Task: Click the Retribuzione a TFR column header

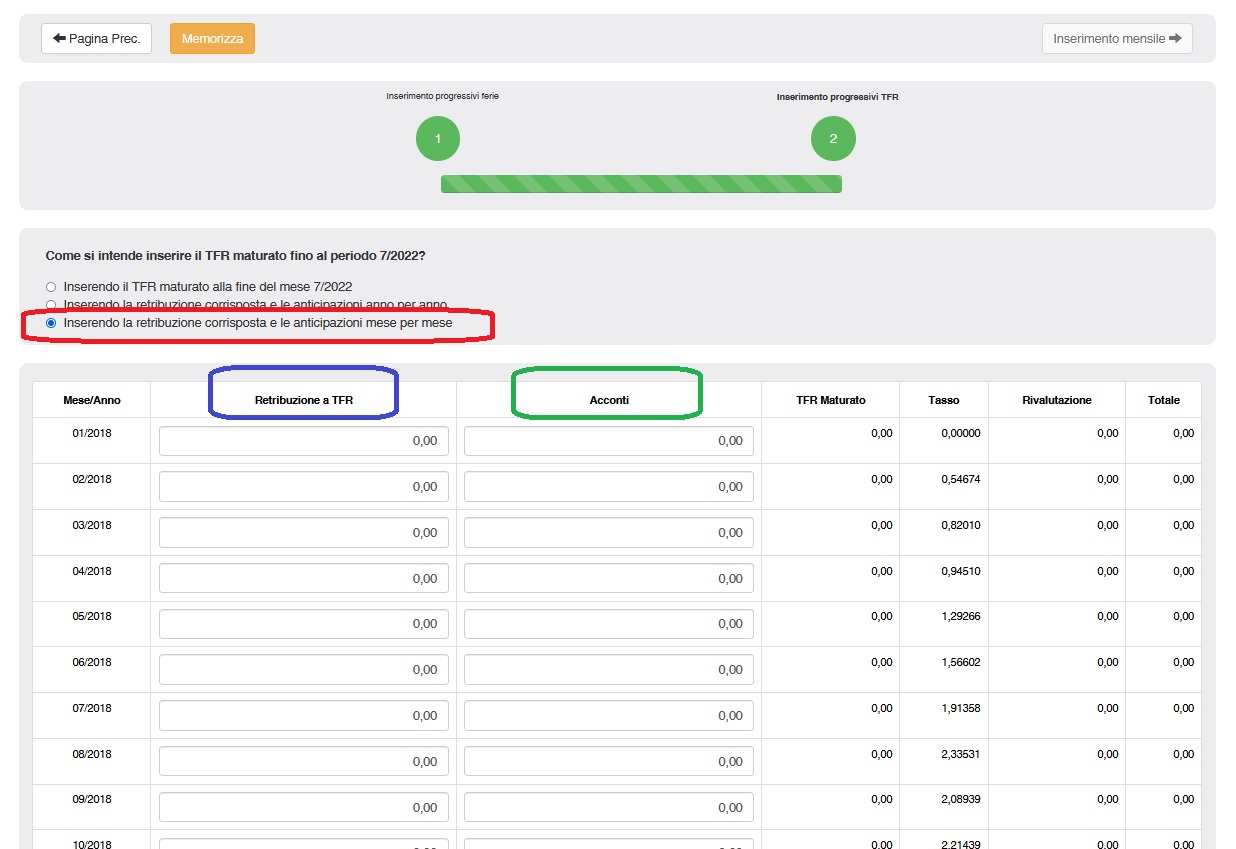Action: tap(303, 400)
